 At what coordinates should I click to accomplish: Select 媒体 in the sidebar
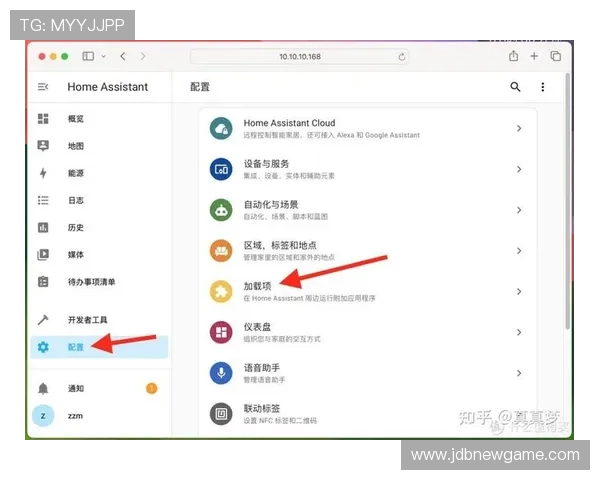pyautogui.click(x=99, y=255)
